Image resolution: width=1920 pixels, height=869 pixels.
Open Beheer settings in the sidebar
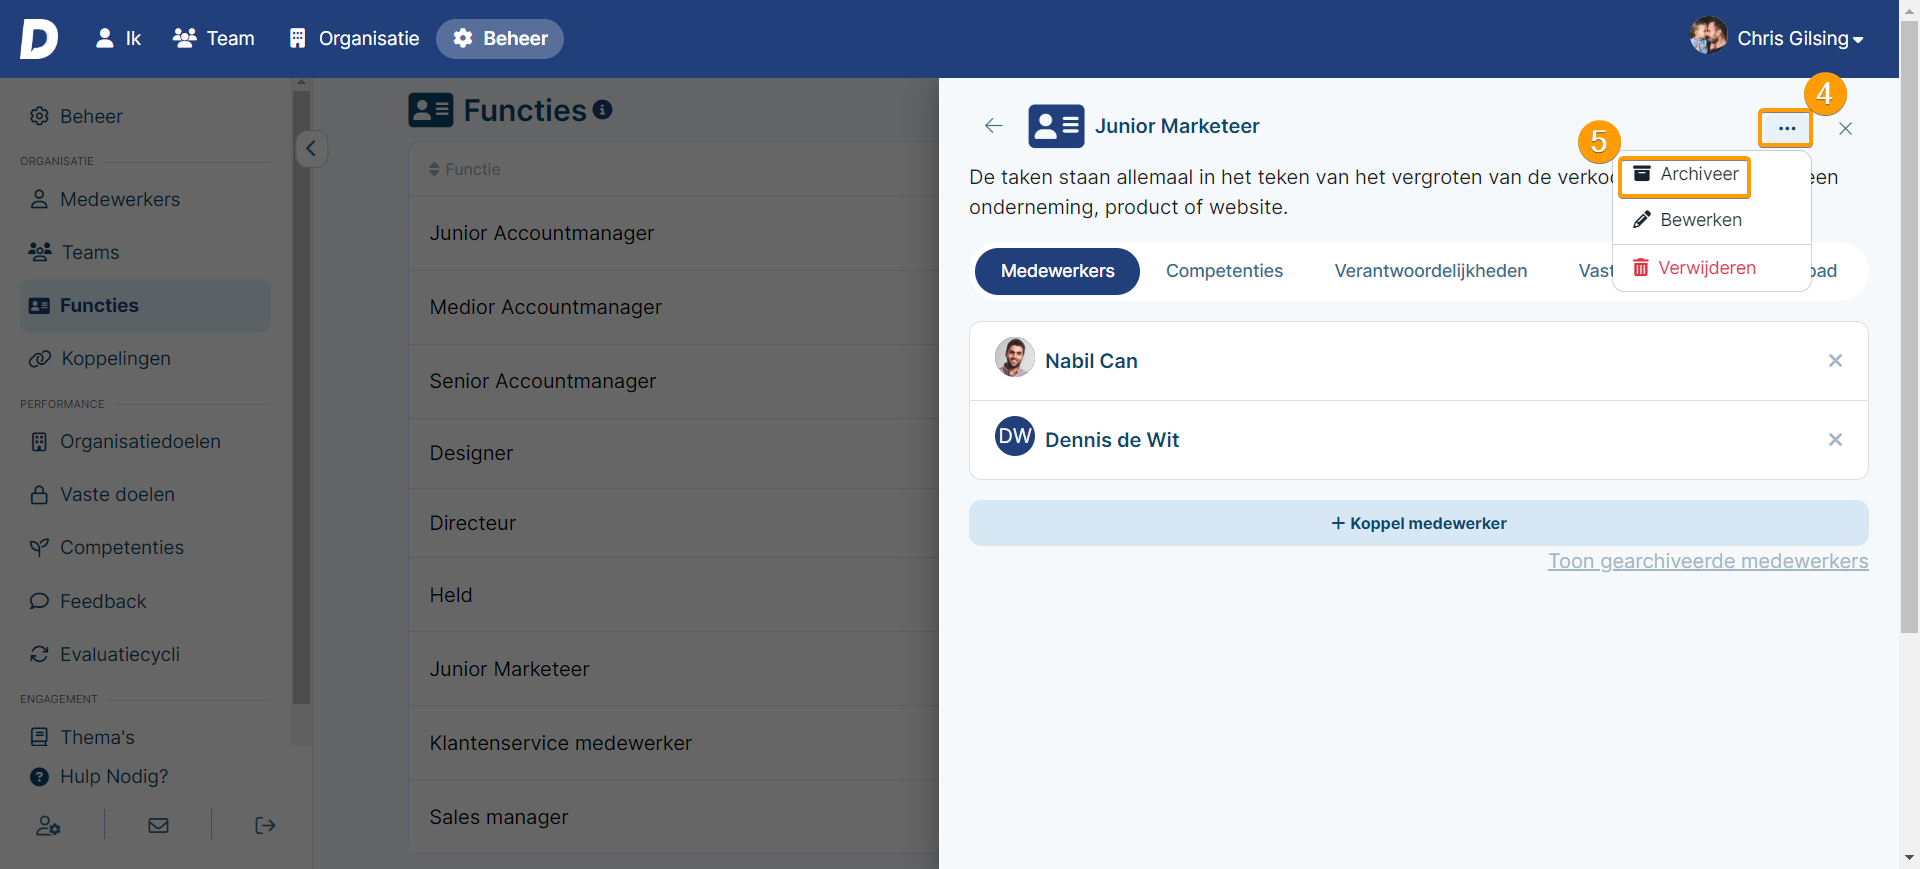point(76,116)
